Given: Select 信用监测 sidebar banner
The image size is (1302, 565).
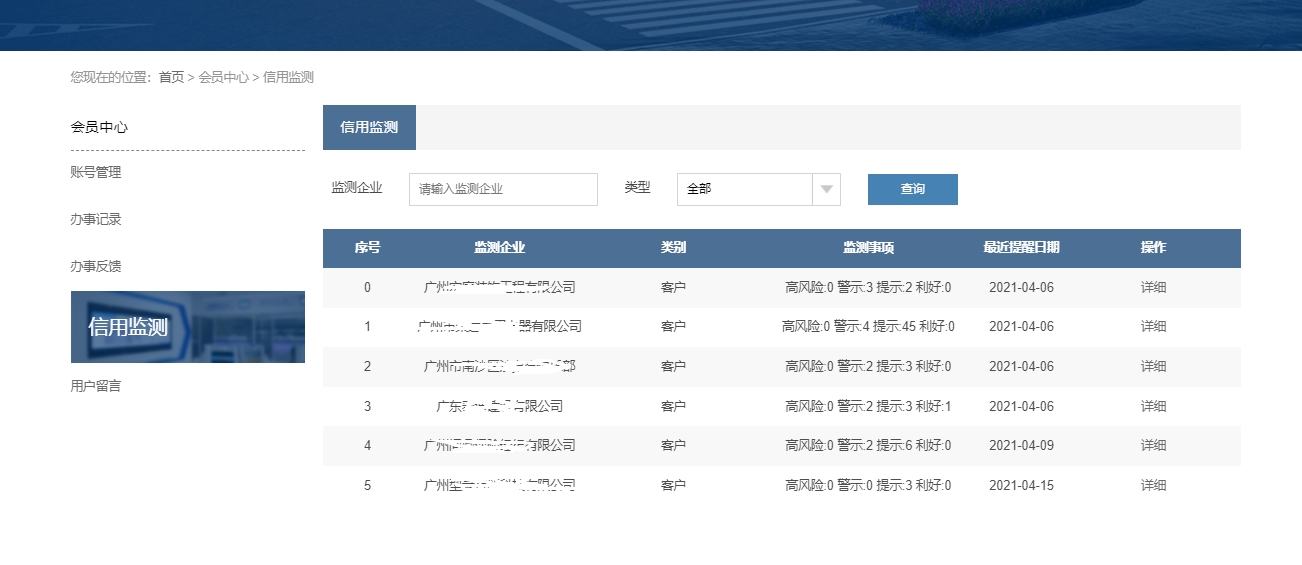Looking at the screenshot, I should pyautogui.click(x=188, y=327).
